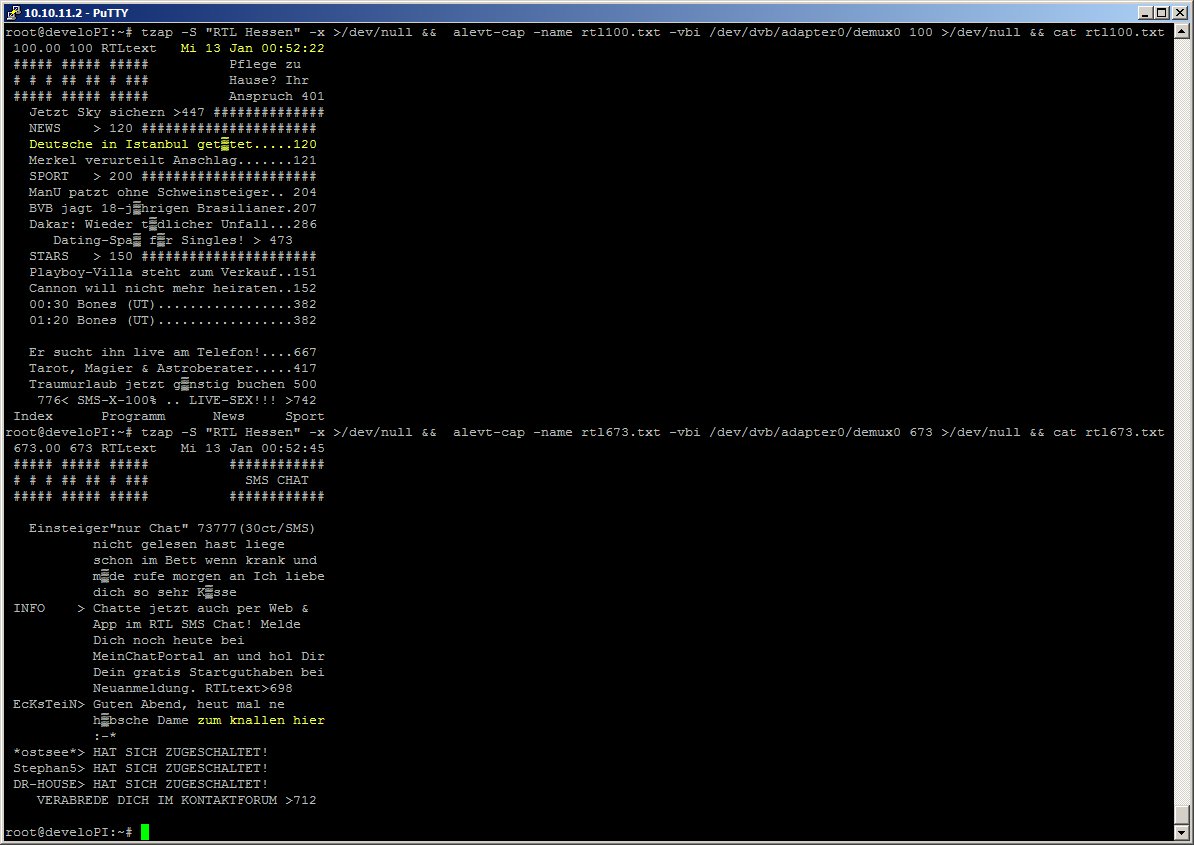Click the '100.00 100 RTLtext' header
Viewport: 1194px width, 845px height.
85,48
